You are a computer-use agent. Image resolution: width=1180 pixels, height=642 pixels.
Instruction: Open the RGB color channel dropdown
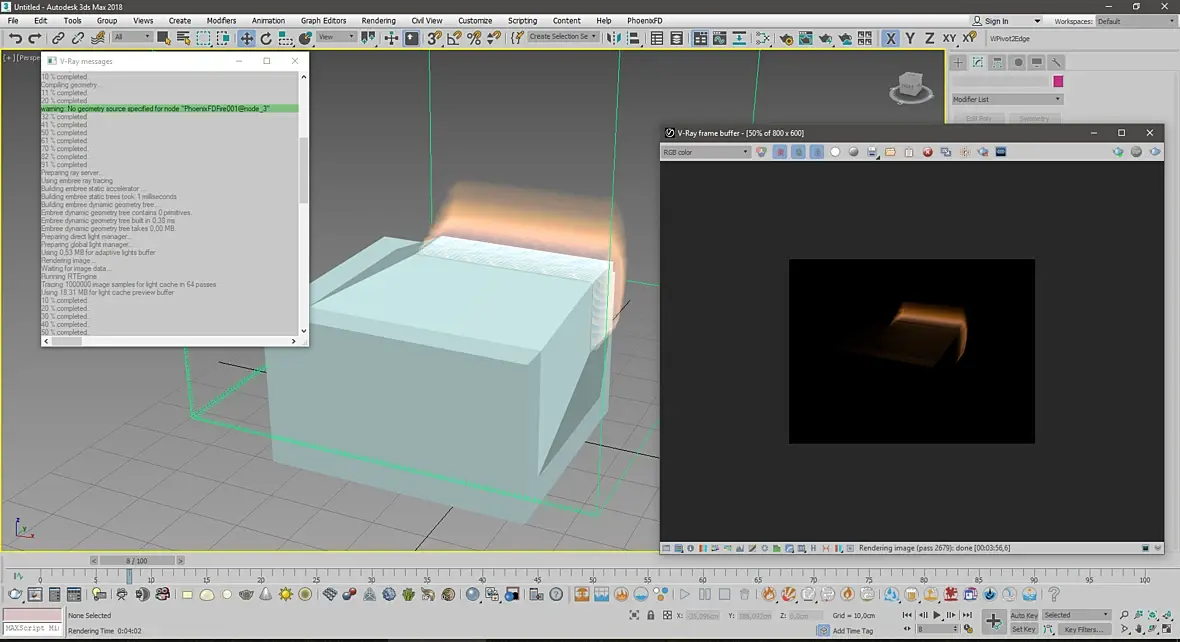click(705, 152)
